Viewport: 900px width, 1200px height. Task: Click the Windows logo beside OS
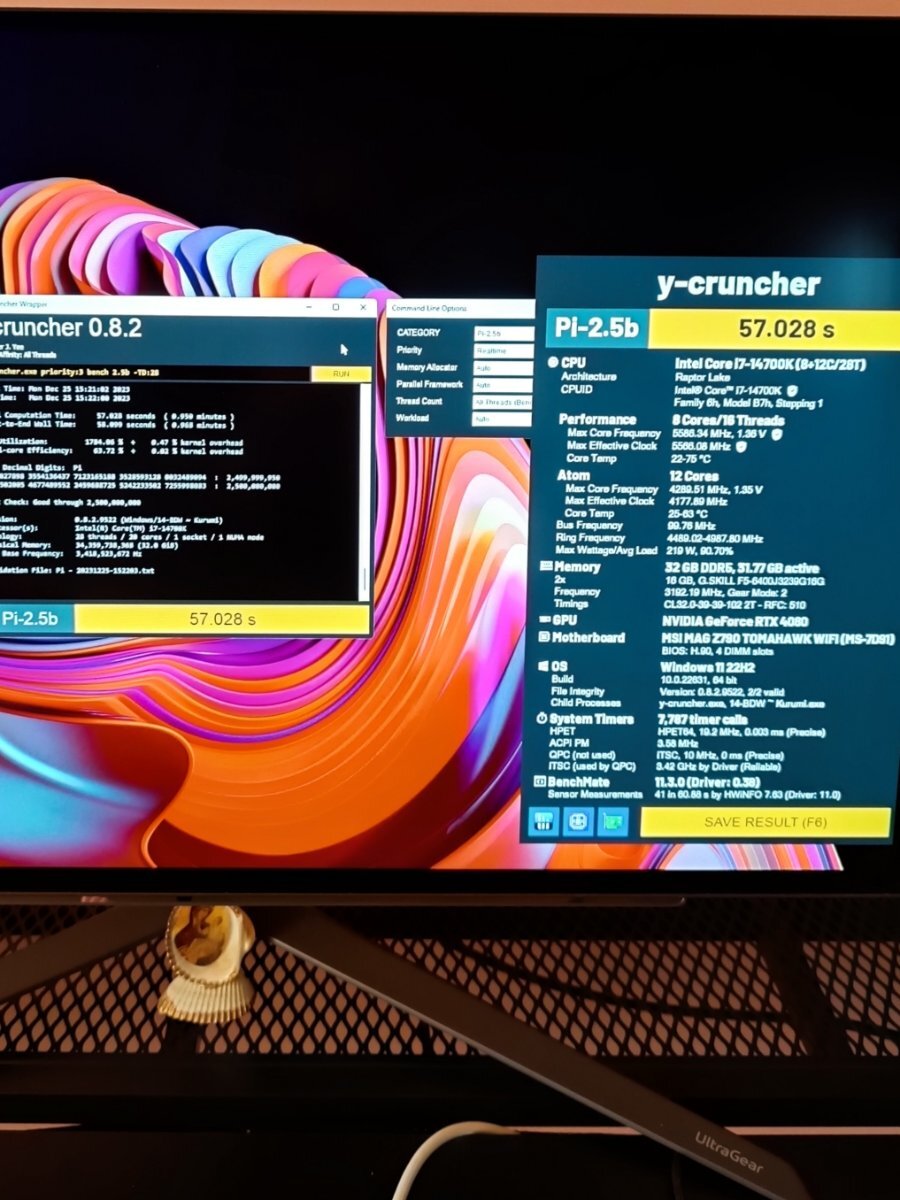pyautogui.click(x=544, y=666)
